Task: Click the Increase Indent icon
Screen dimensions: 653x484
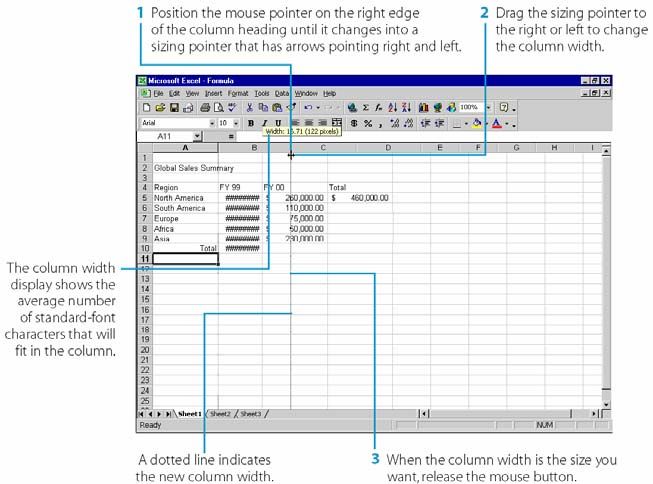Action: [439, 123]
